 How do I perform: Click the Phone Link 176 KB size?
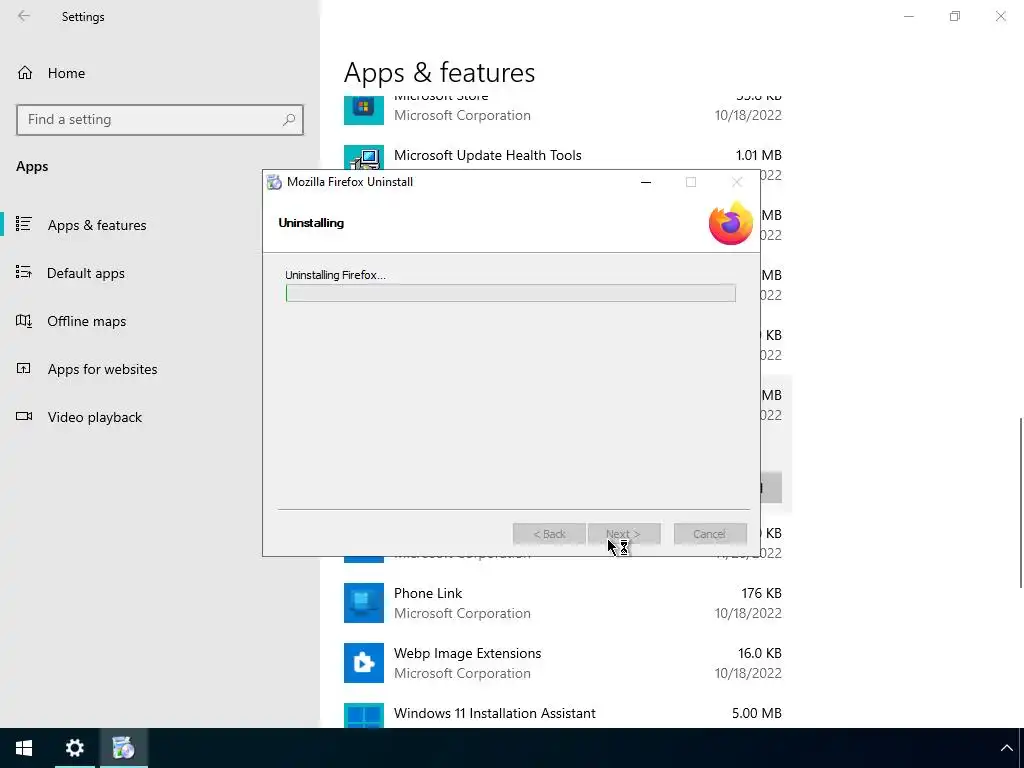click(761, 593)
